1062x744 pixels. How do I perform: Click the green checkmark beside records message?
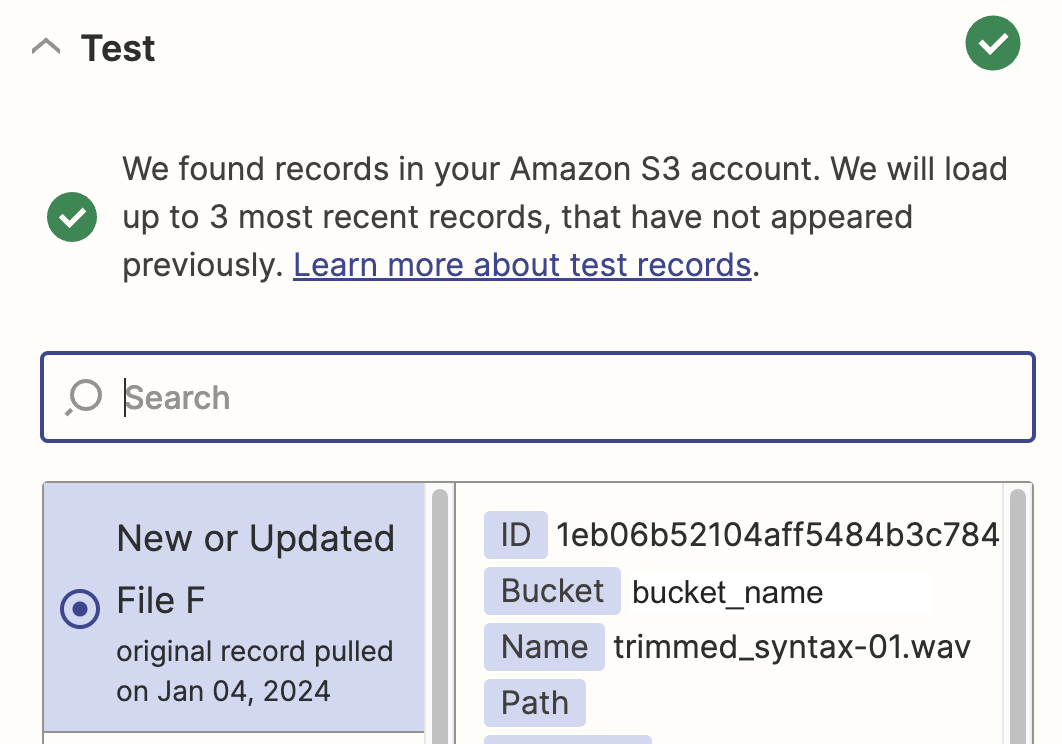72,217
